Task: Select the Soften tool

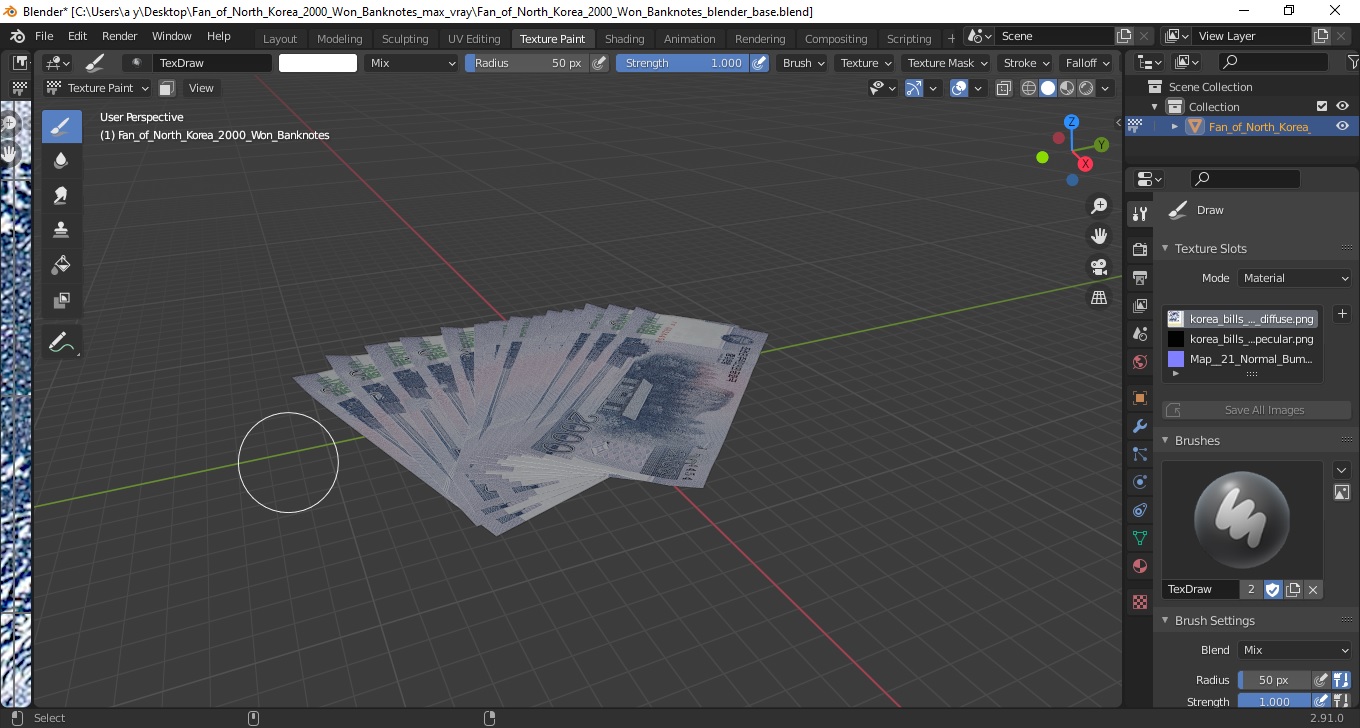Action: [61, 160]
